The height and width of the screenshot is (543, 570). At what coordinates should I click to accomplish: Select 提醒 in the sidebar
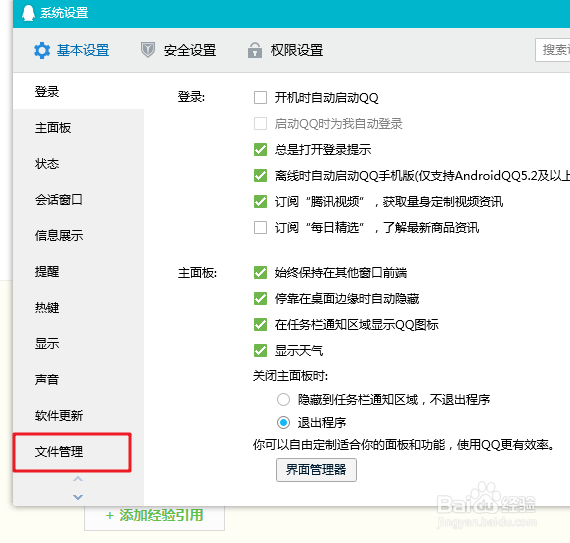79,272
